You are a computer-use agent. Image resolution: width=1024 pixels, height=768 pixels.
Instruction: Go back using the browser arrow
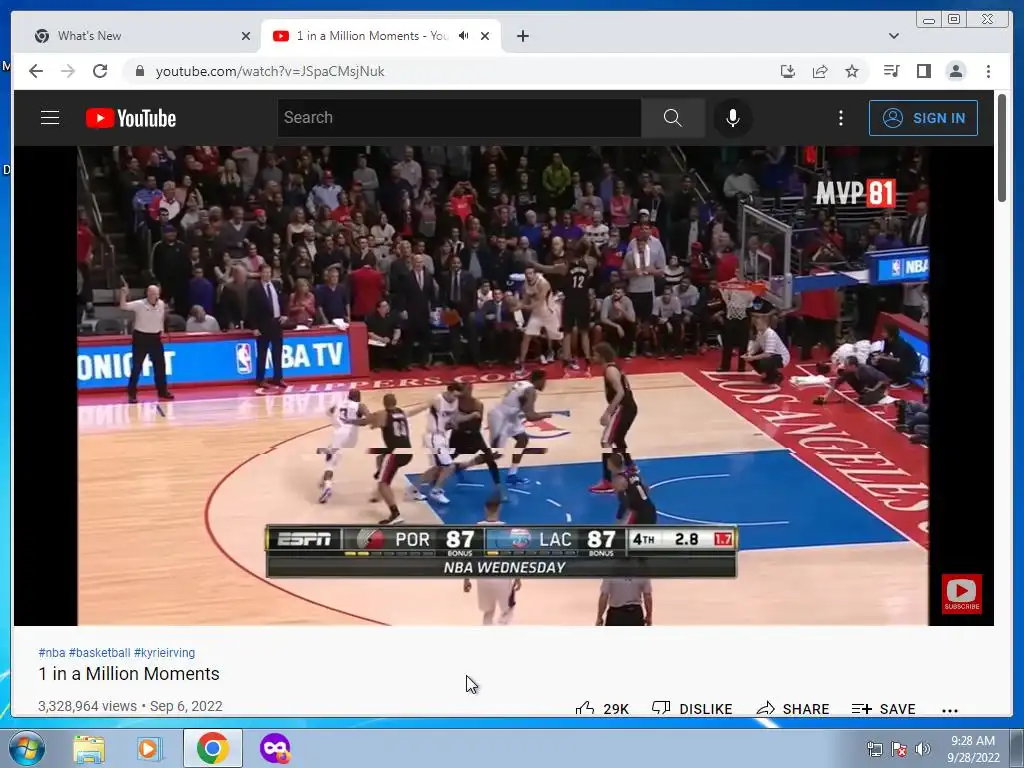36,71
